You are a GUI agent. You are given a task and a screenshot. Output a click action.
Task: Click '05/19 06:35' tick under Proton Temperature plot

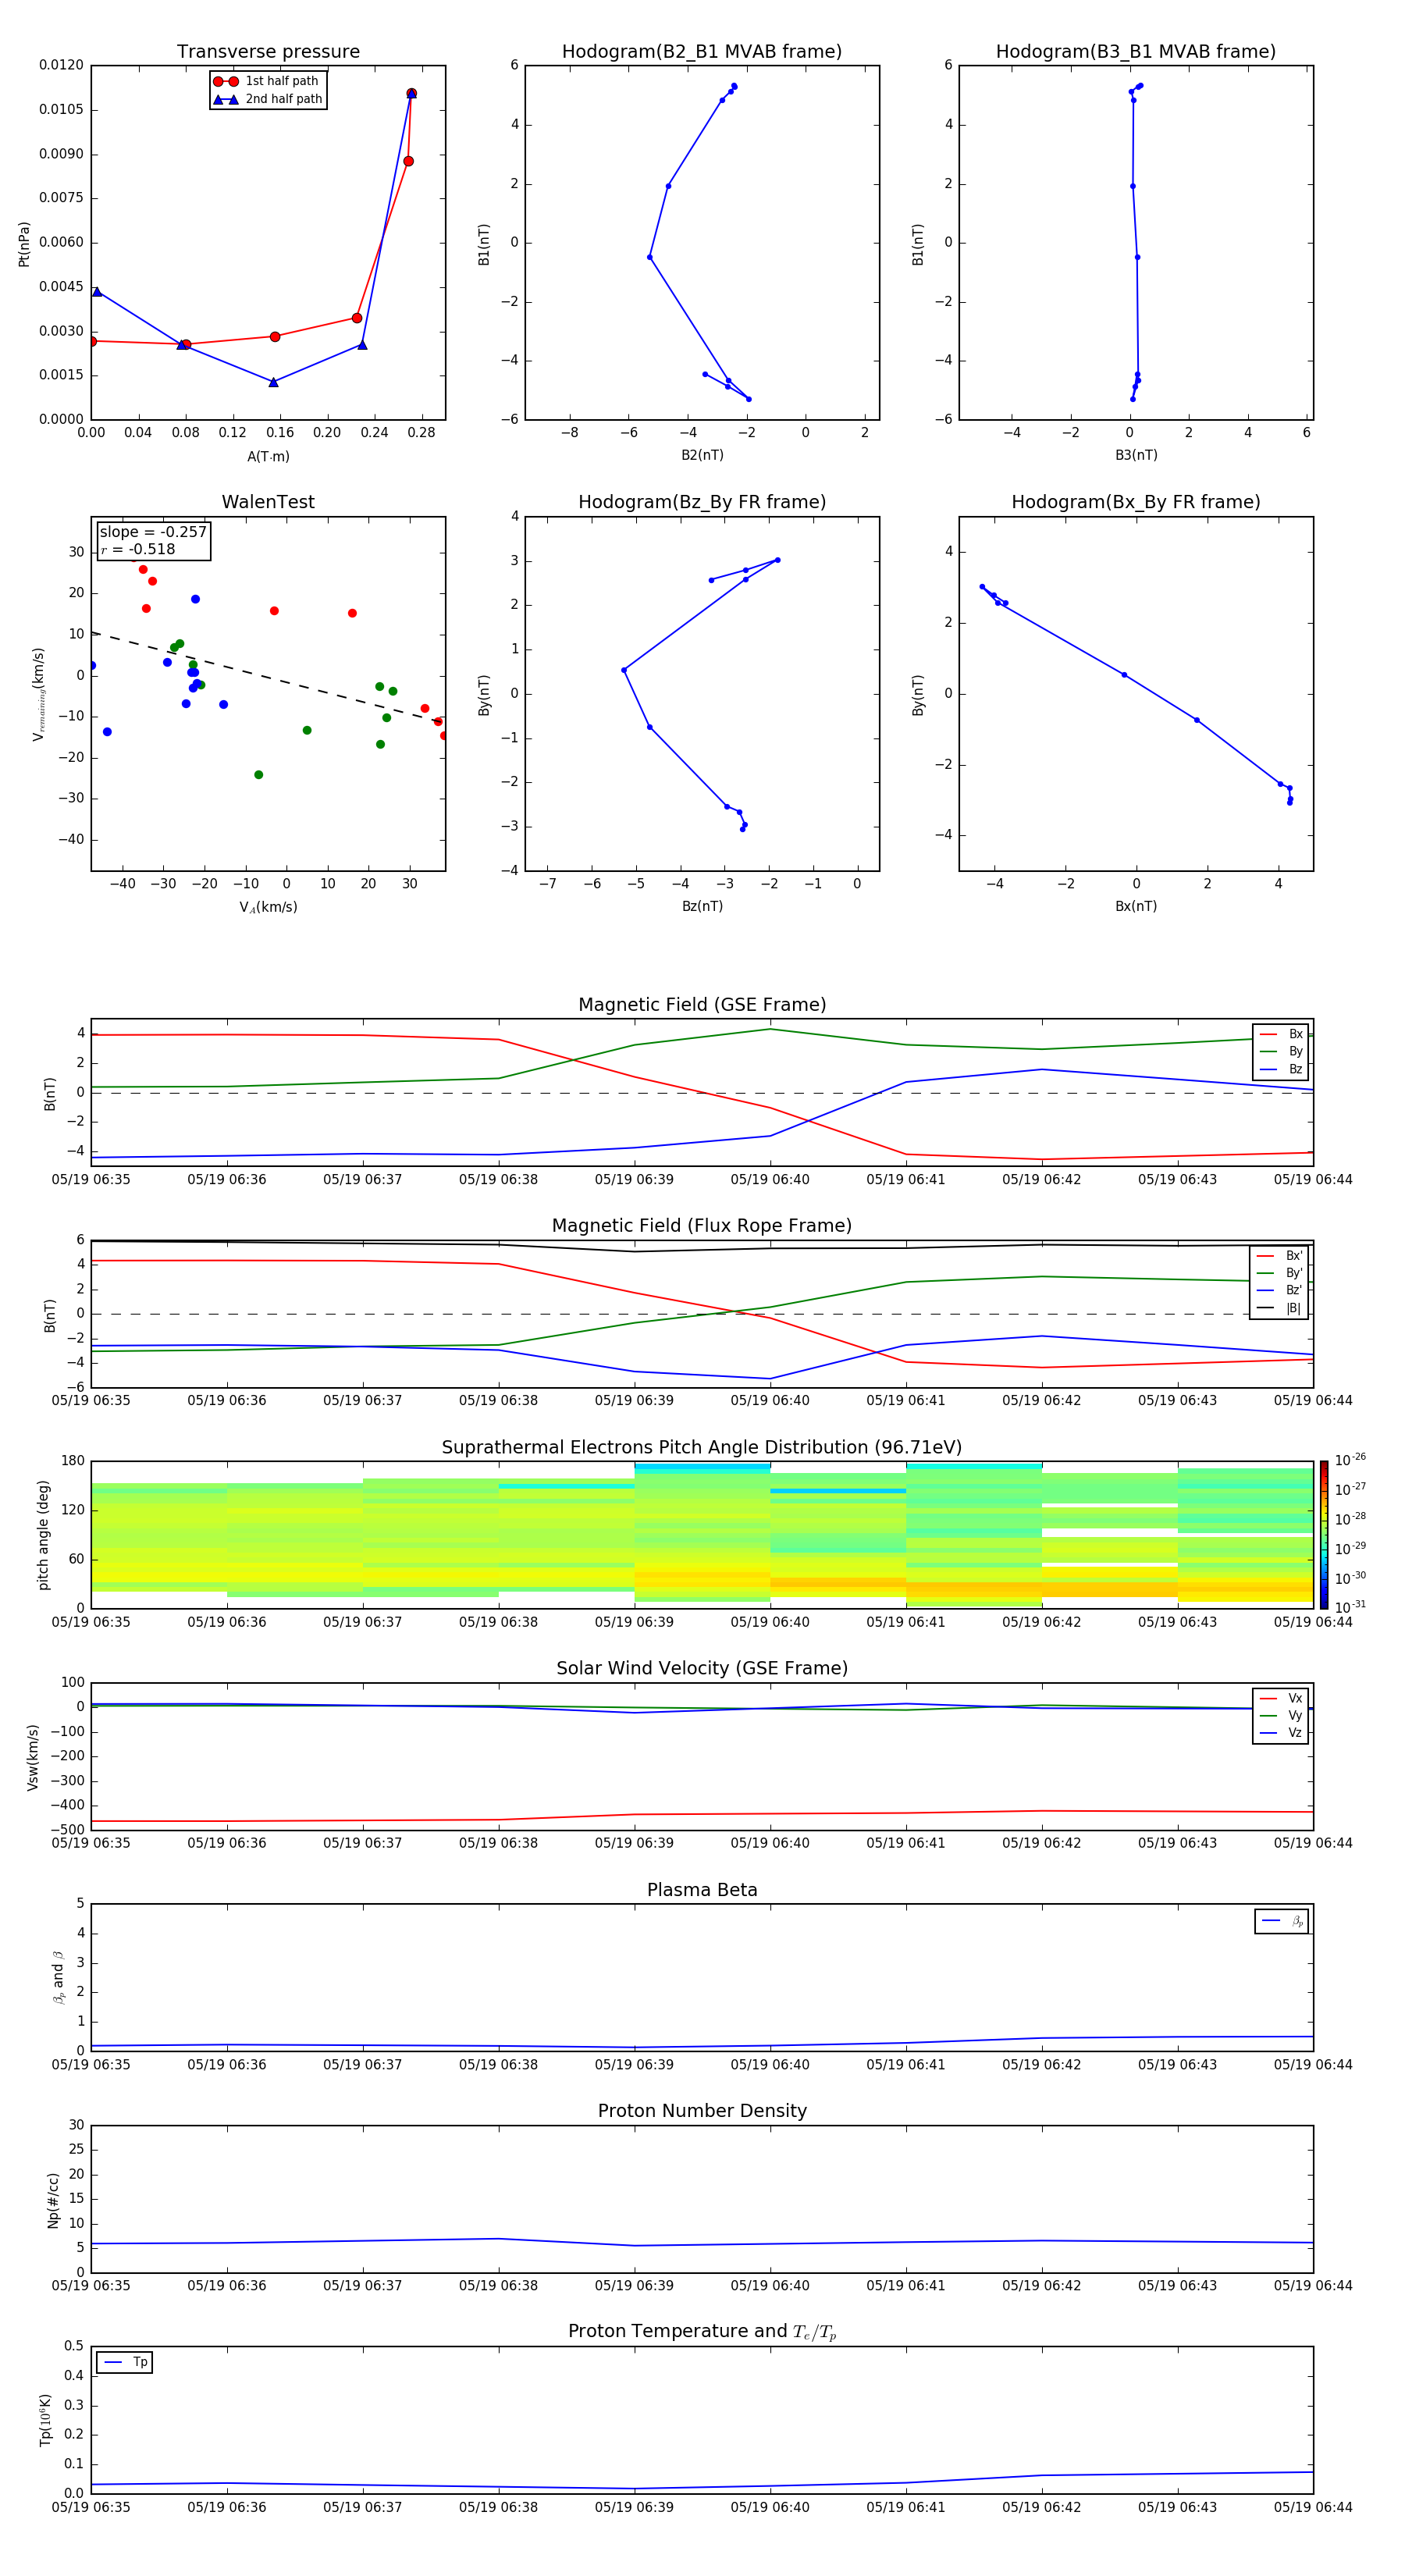[91, 2508]
